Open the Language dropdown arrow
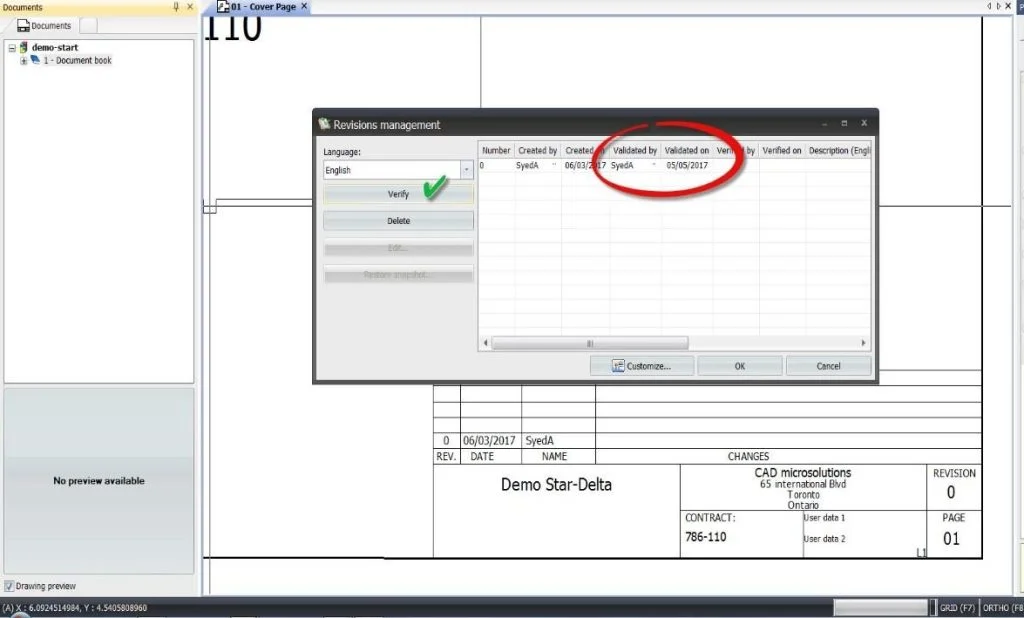Image resolution: width=1024 pixels, height=618 pixels. coord(466,170)
